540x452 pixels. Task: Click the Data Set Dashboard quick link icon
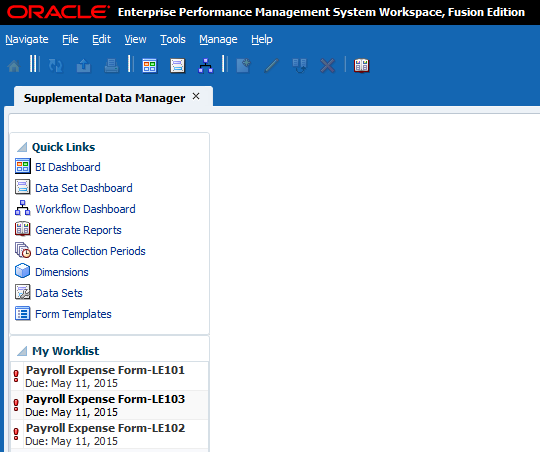(23, 187)
